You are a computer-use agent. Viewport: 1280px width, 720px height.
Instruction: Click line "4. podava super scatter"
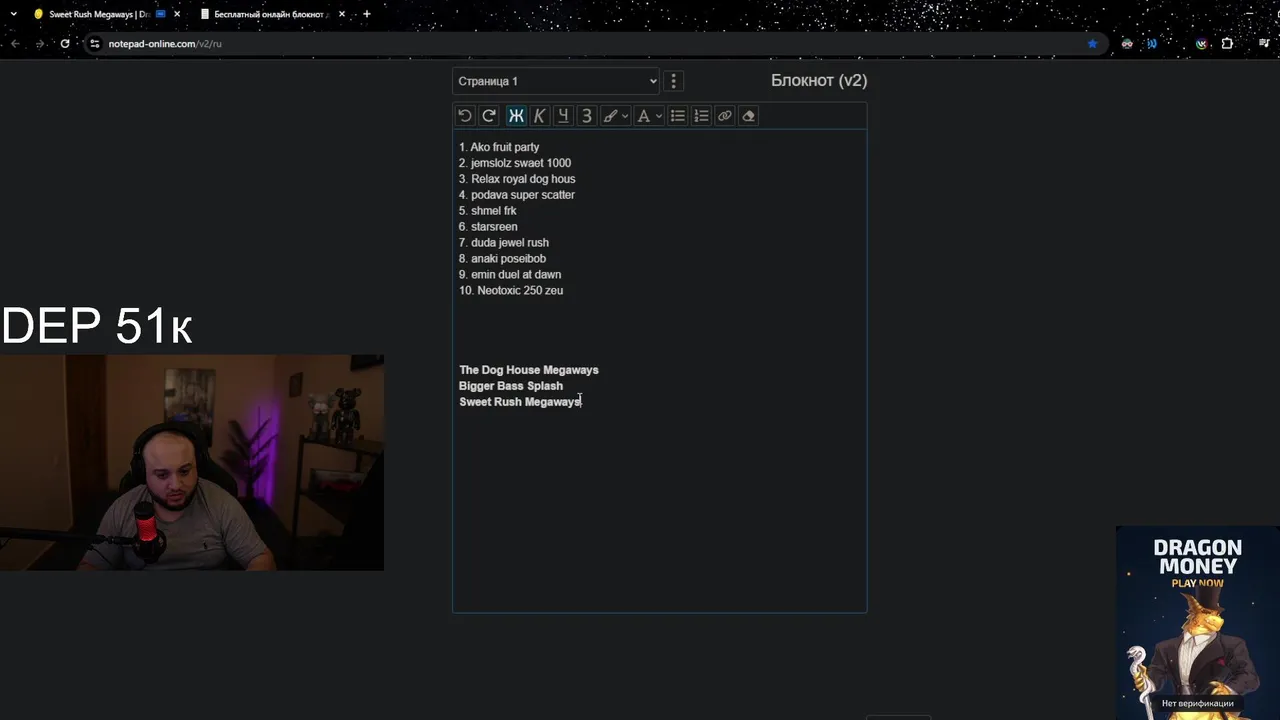(x=517, y=195)
